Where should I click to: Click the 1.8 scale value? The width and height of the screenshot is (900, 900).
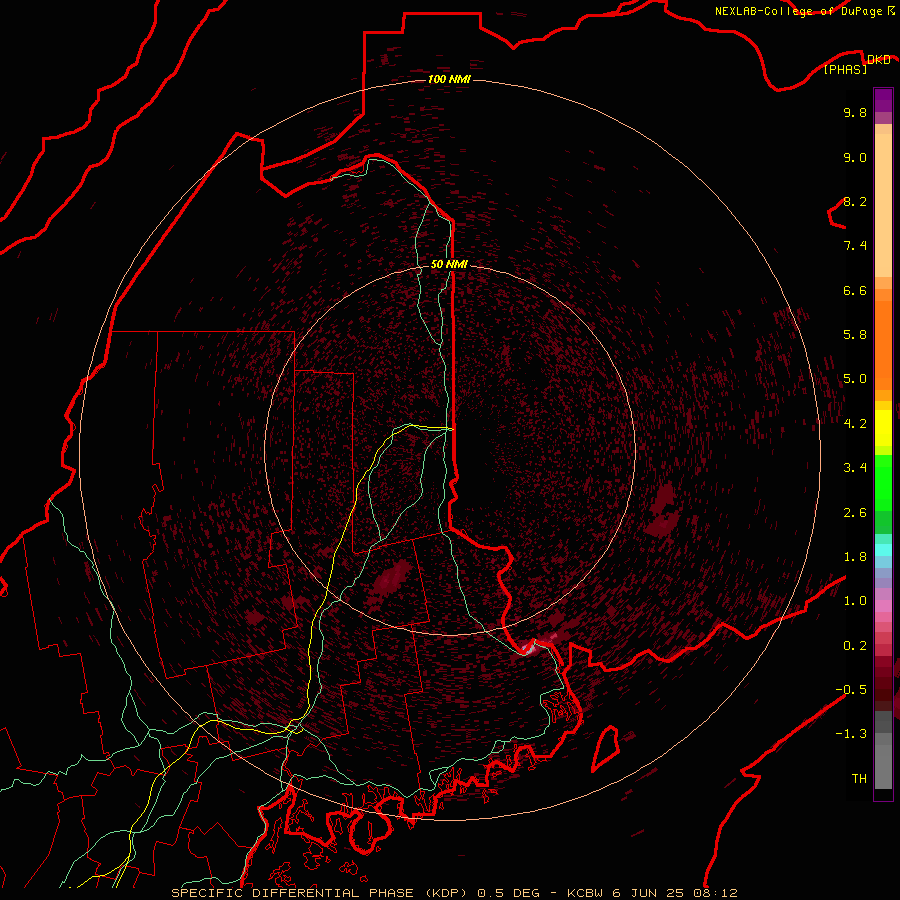[x=855, y=557]
